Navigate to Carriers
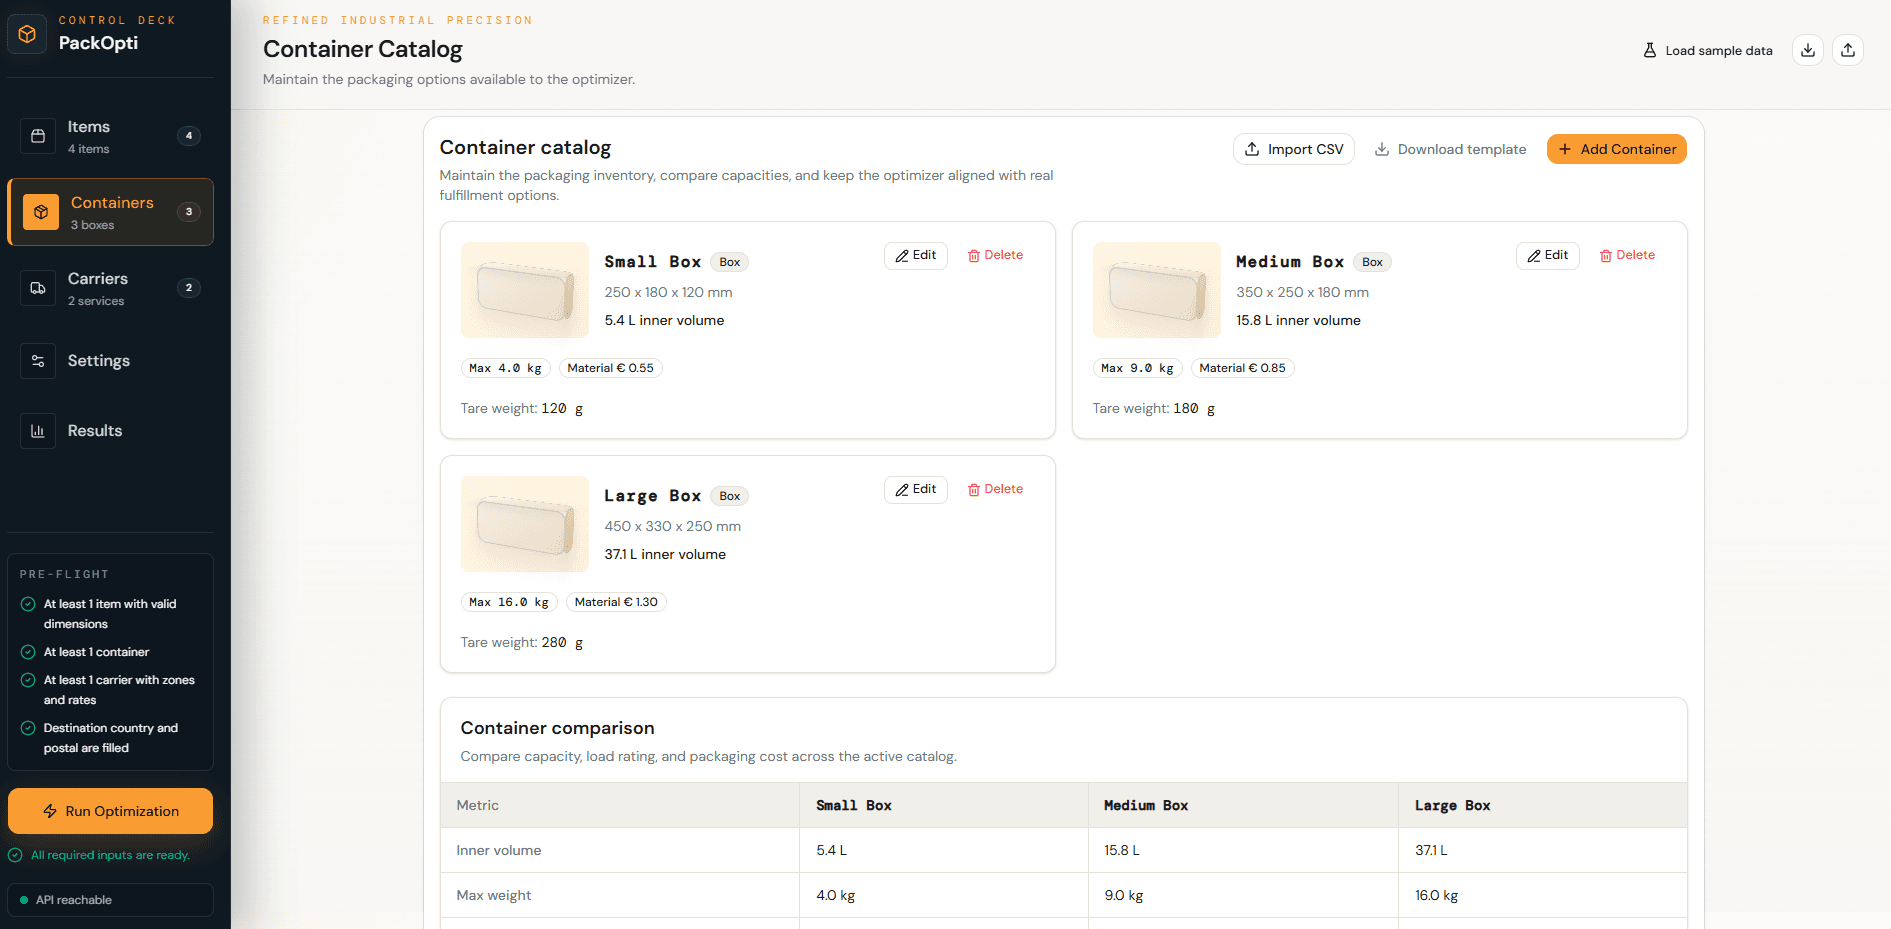 tap(110, 288)
